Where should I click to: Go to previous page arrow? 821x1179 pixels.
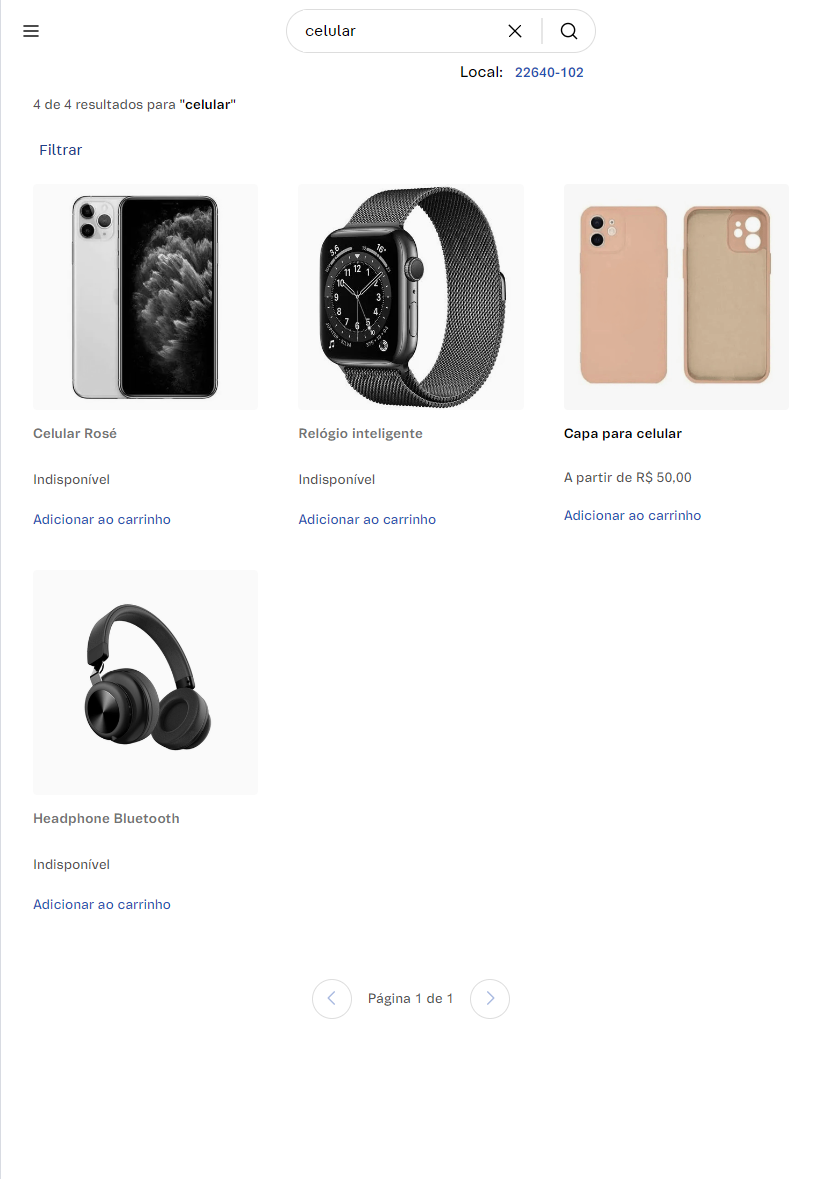[332, 999]
